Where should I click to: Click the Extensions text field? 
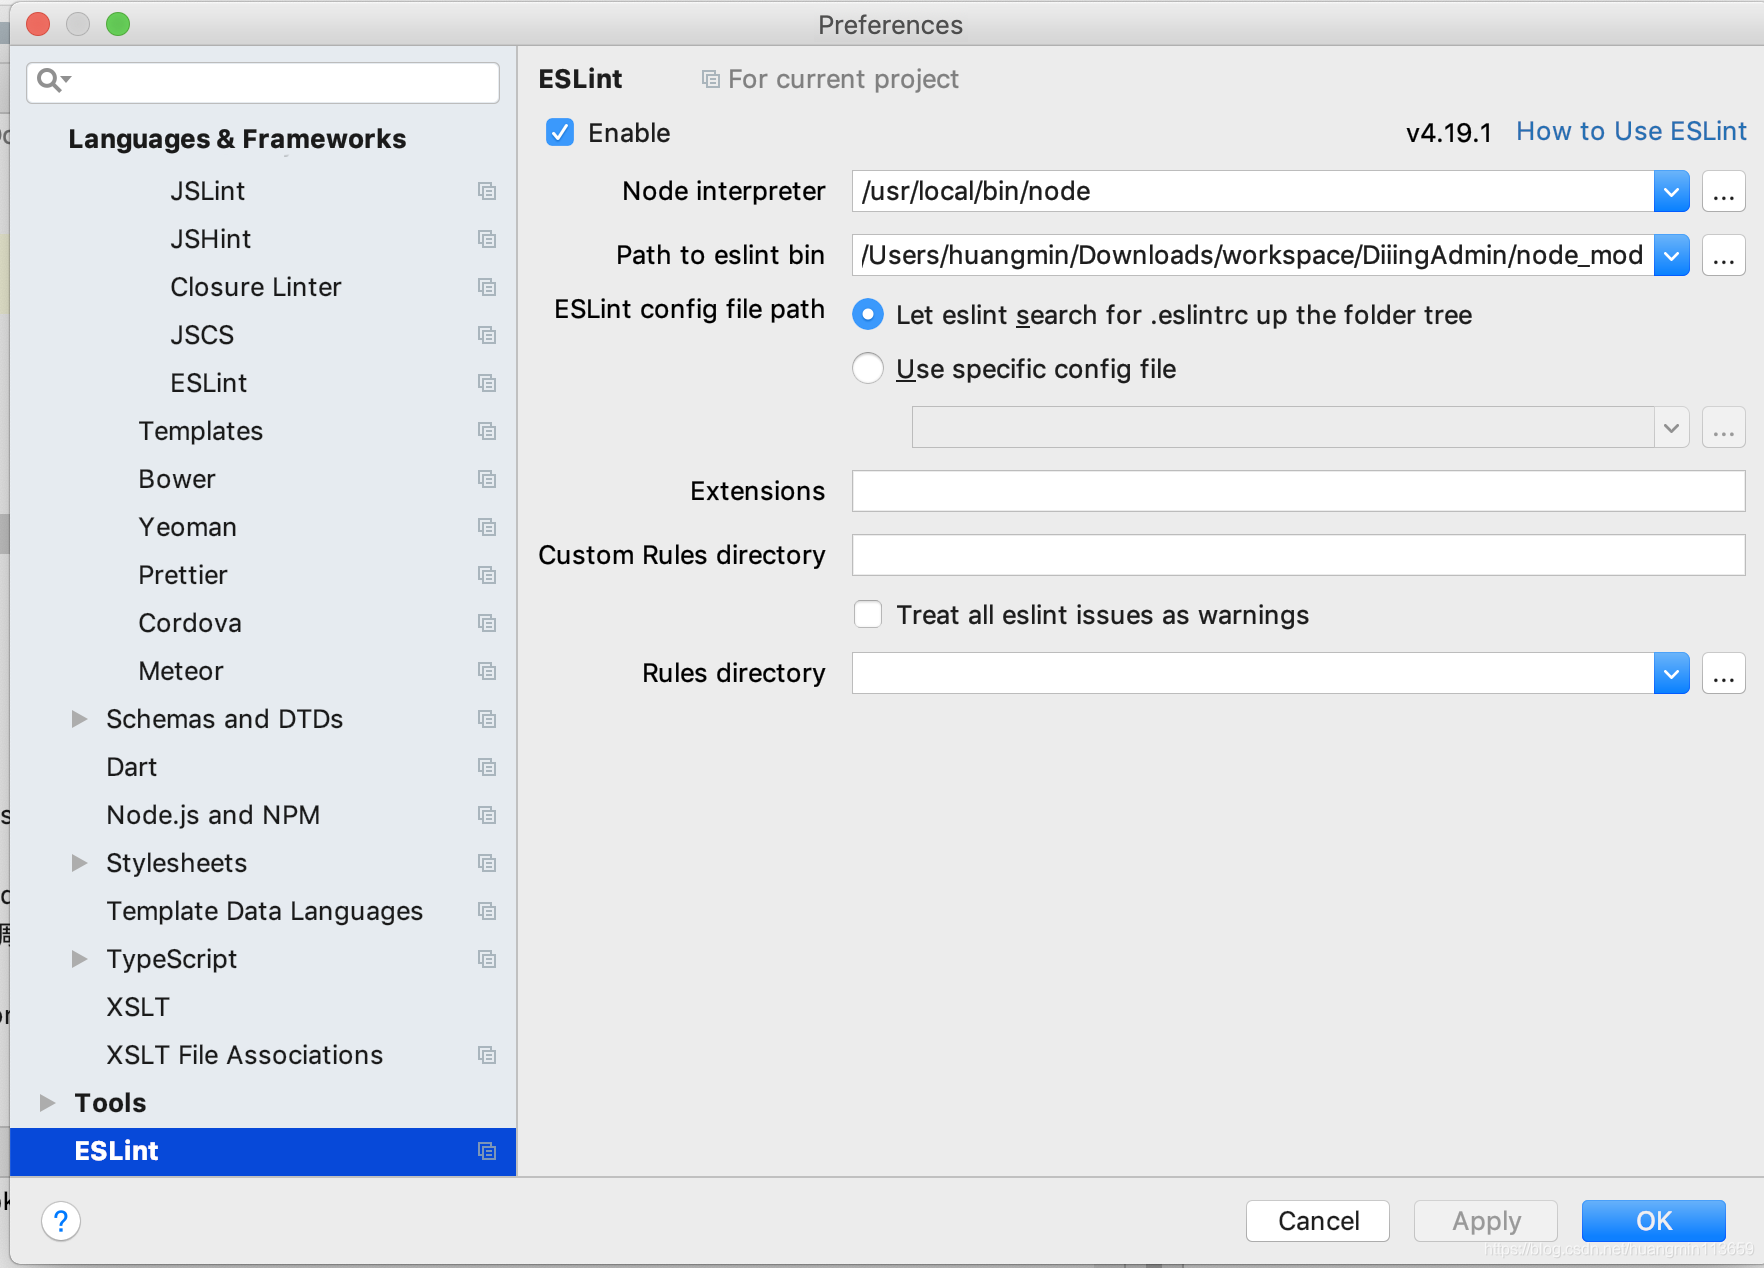(x=1298, y=491)
